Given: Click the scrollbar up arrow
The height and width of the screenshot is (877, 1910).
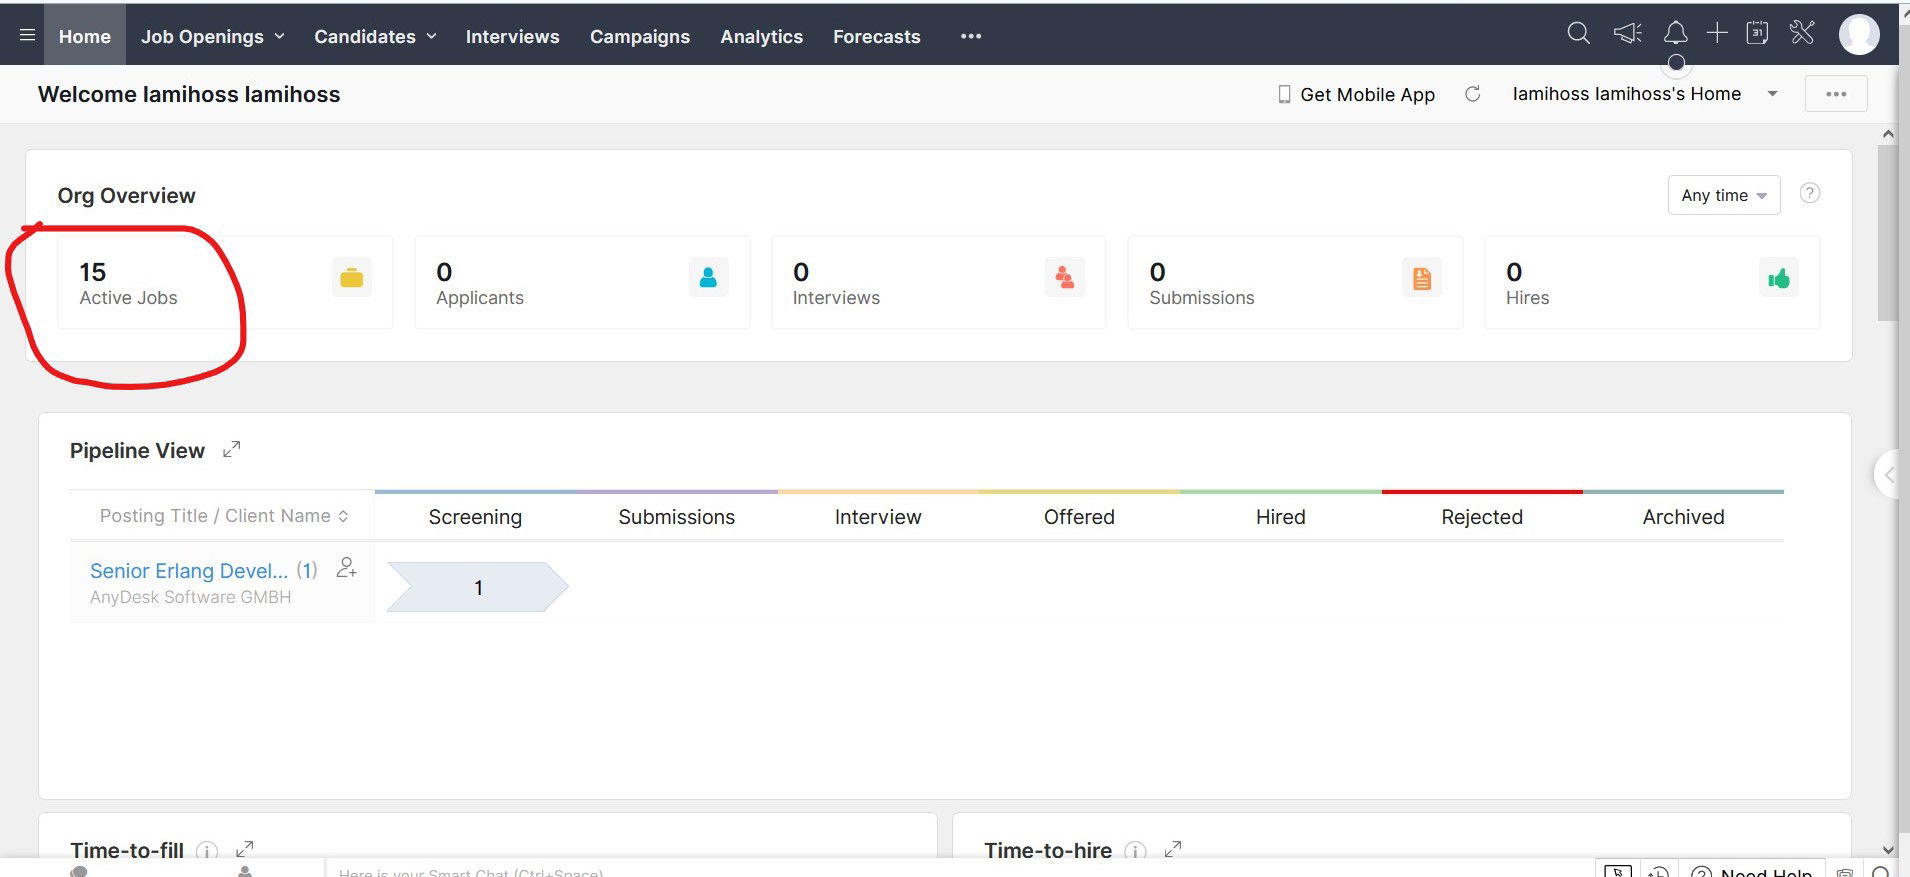Looking at the screenshot, I should click(x=1887, y=134).
